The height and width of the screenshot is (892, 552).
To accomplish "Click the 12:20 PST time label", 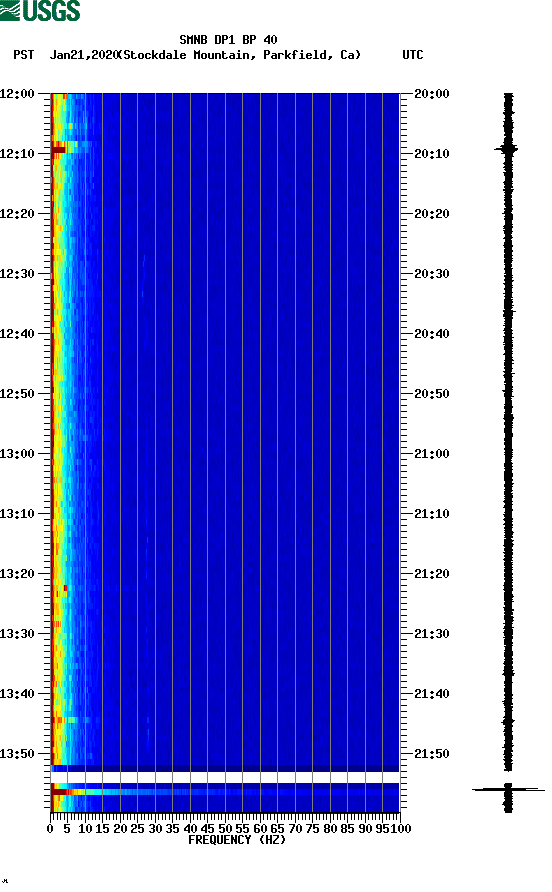I will [x=17, y=213].
